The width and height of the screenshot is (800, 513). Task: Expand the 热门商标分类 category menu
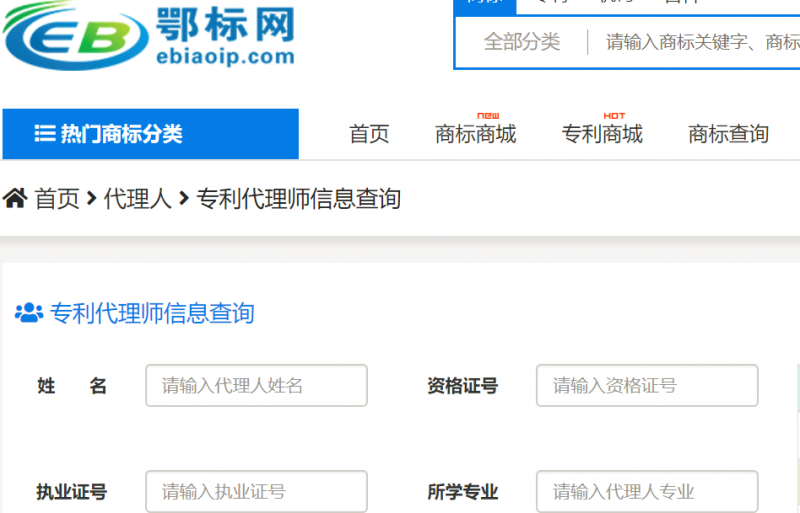pos(150,134)
